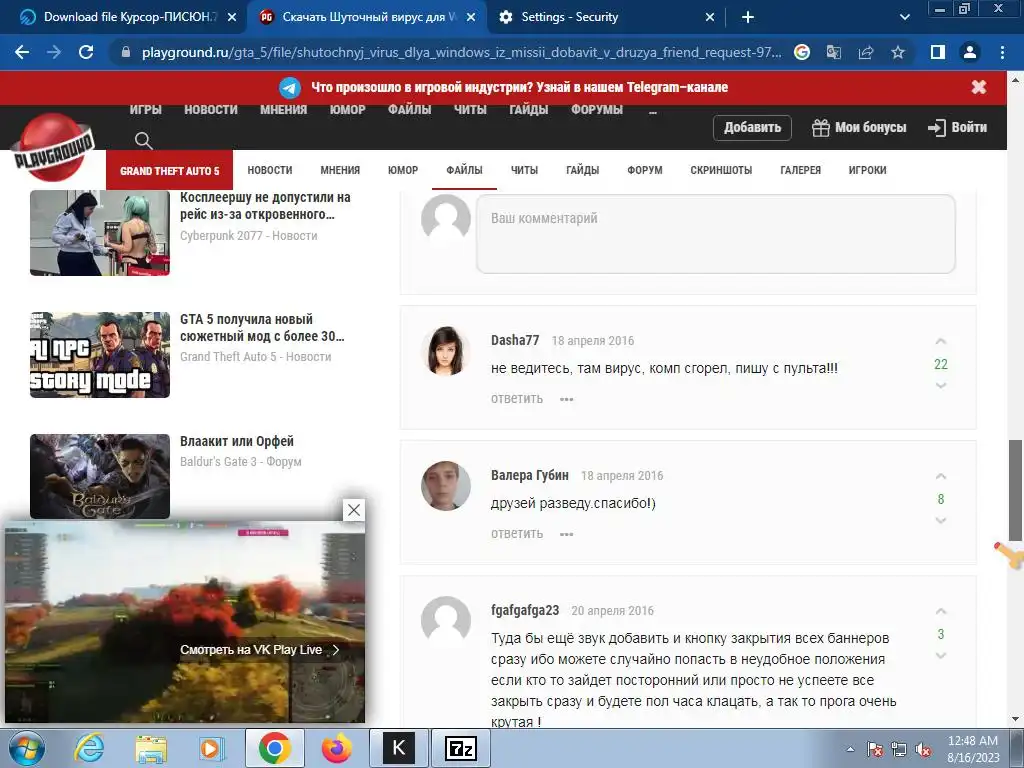Reply to Dasha77's comment via ответить

click(517, 398)
